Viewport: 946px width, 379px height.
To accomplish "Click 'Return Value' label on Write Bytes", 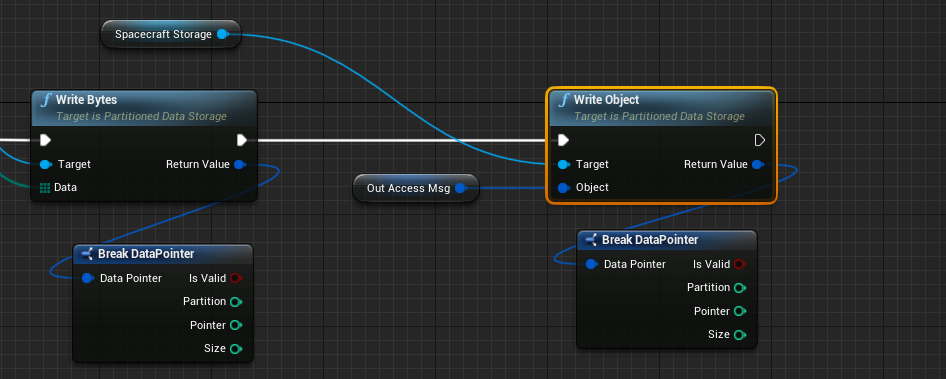I will (198, 164).
